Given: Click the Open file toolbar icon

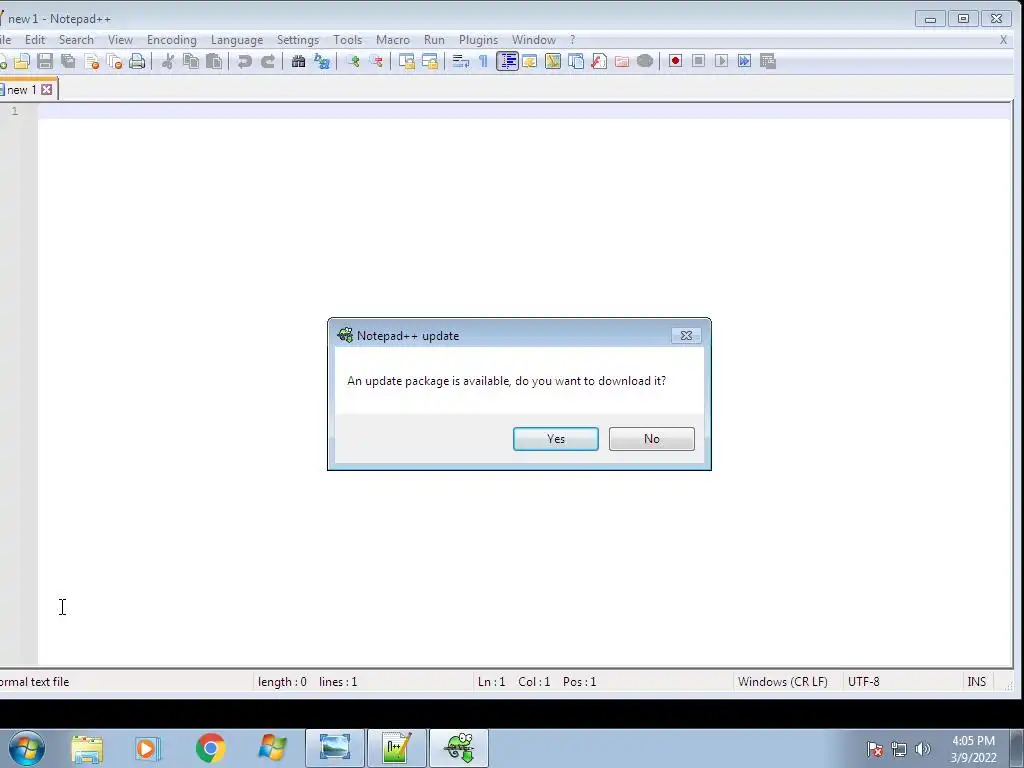Looking at the screenshot, I should click(22, 61).
